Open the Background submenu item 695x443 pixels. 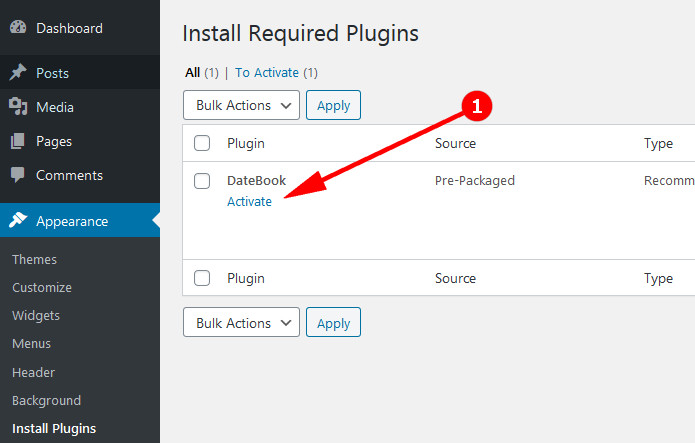coord(46,400)
